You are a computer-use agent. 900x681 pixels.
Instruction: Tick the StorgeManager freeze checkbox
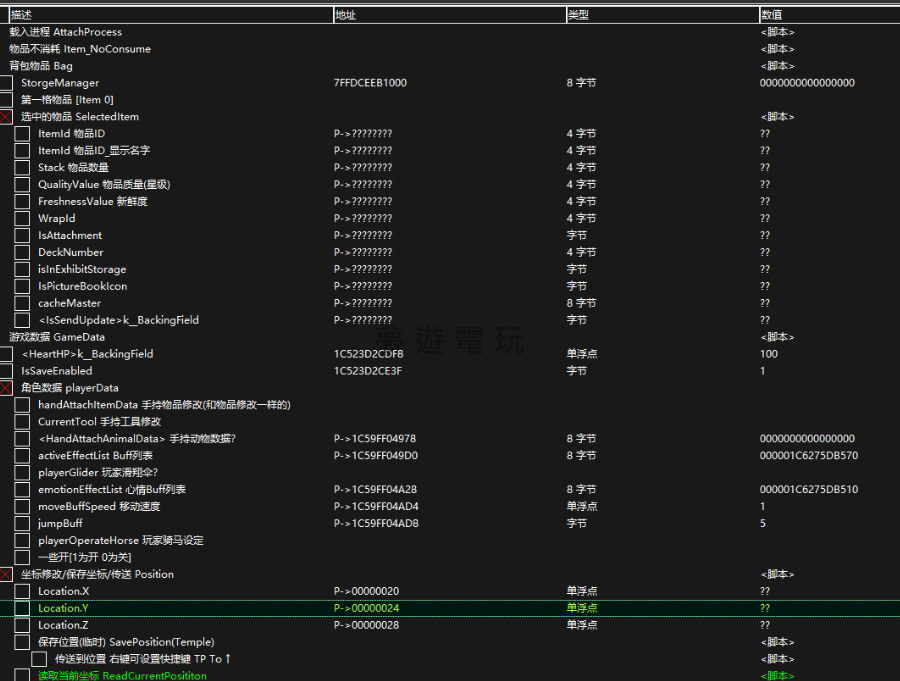tap(6, 83)
